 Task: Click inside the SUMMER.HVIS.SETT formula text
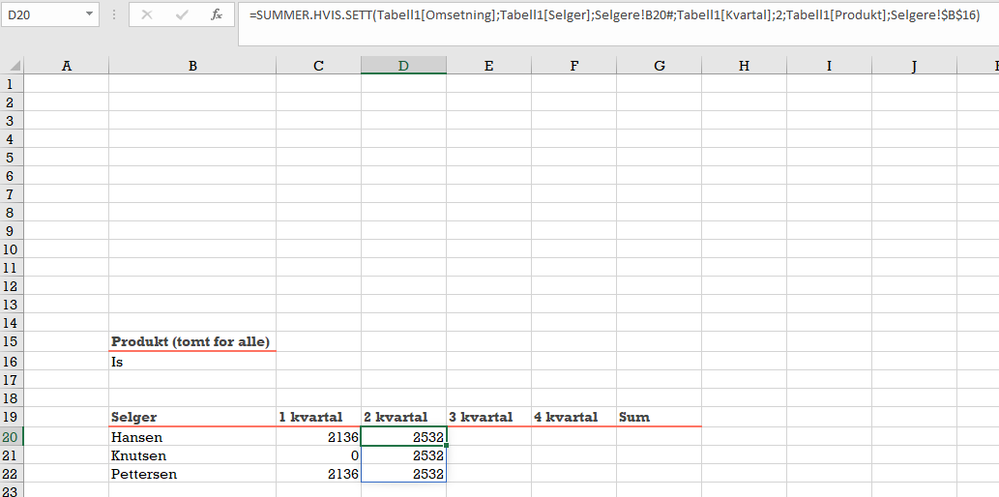614,17
